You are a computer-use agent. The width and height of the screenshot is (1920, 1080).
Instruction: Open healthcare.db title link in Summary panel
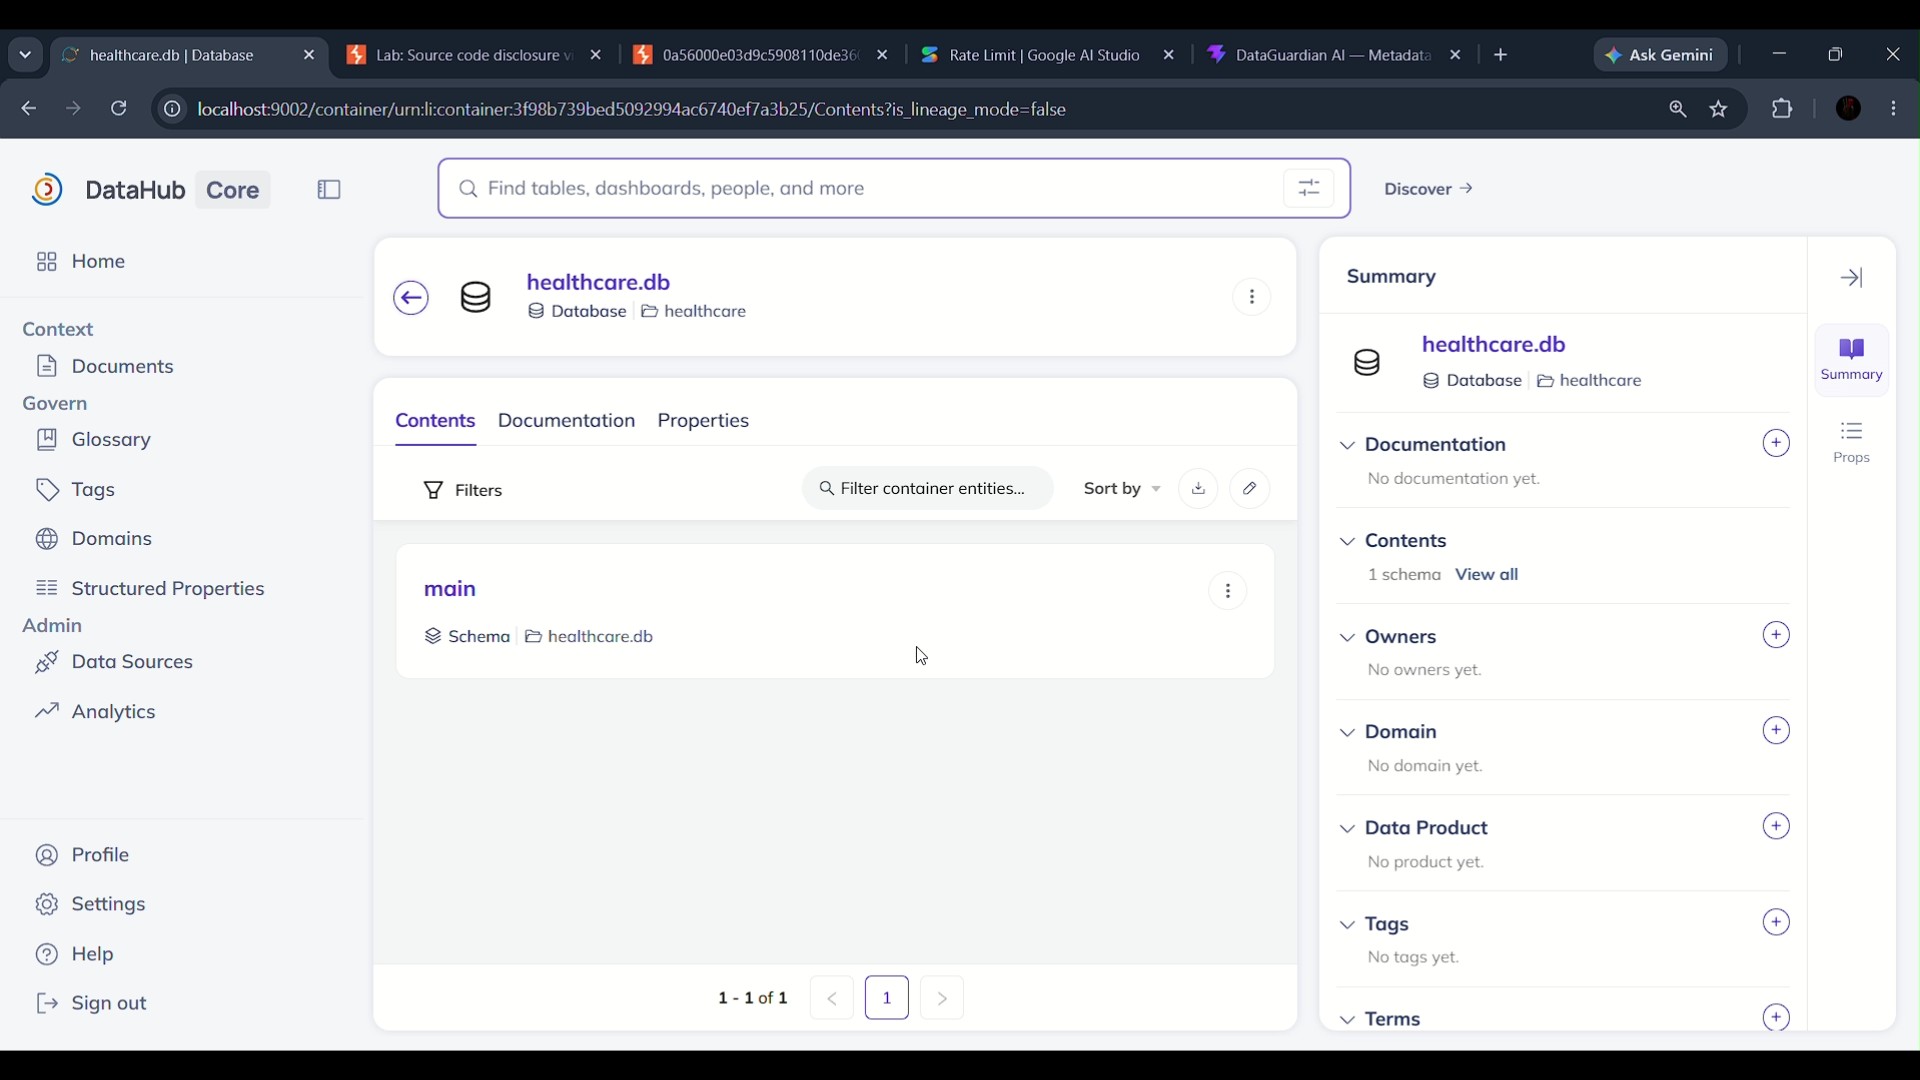(x=1494, y=345)
